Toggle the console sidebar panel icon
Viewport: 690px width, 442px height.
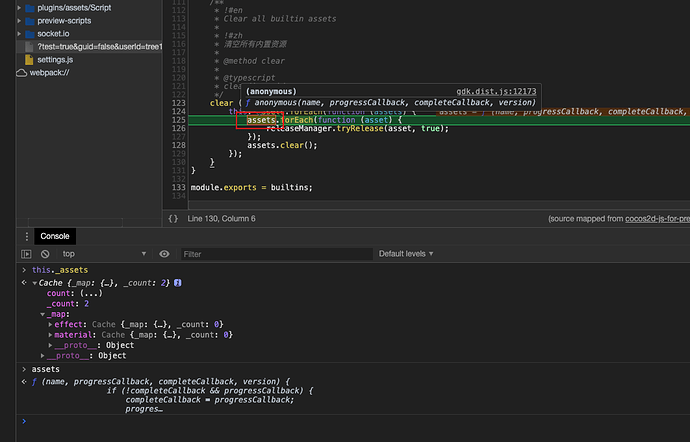[26, 254]
